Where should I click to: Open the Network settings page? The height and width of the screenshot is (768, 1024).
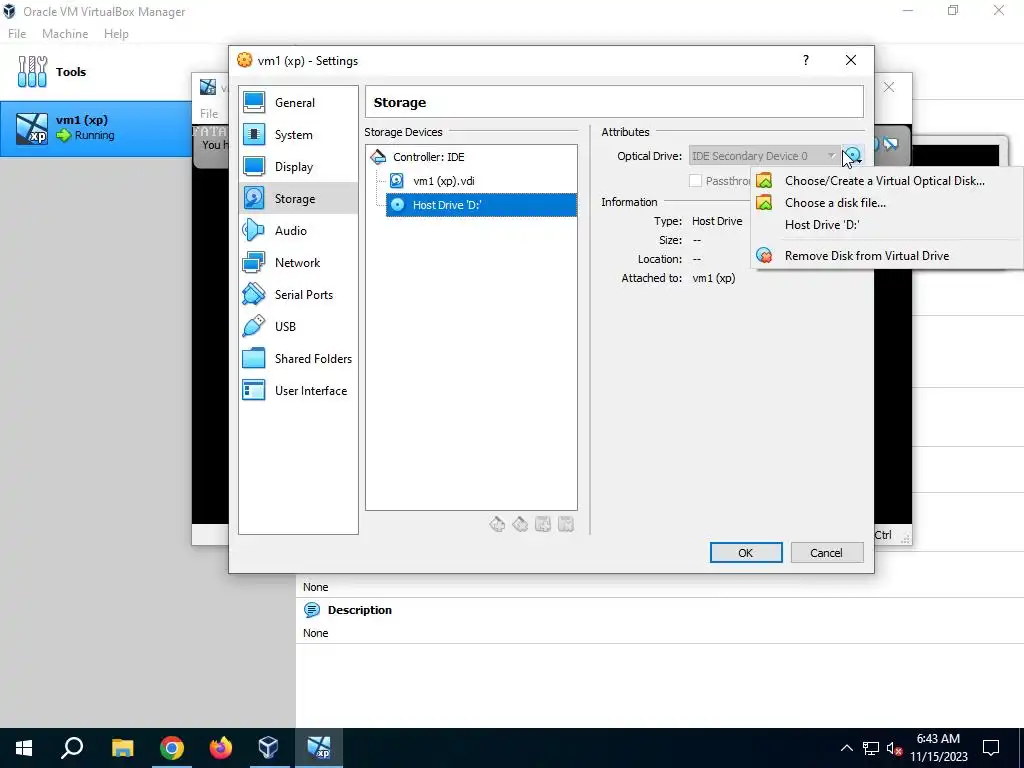point(298,263)
